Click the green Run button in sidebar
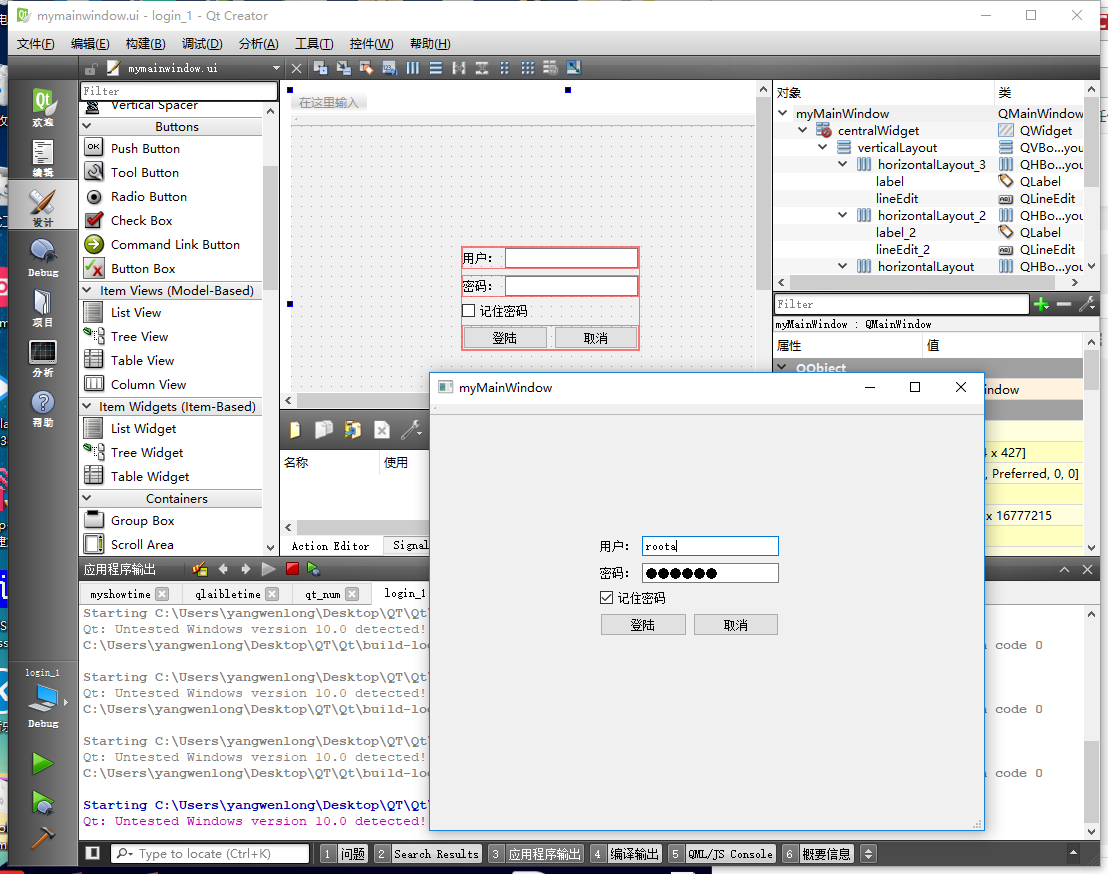Screen dimensions: 1108x874 [42, 764]
